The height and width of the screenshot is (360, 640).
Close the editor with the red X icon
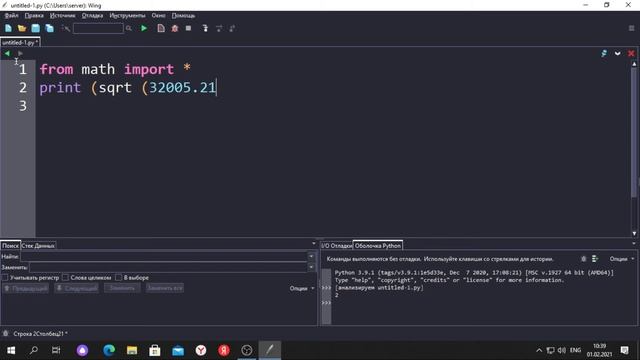pyautogui.click(x=631, y=53)
